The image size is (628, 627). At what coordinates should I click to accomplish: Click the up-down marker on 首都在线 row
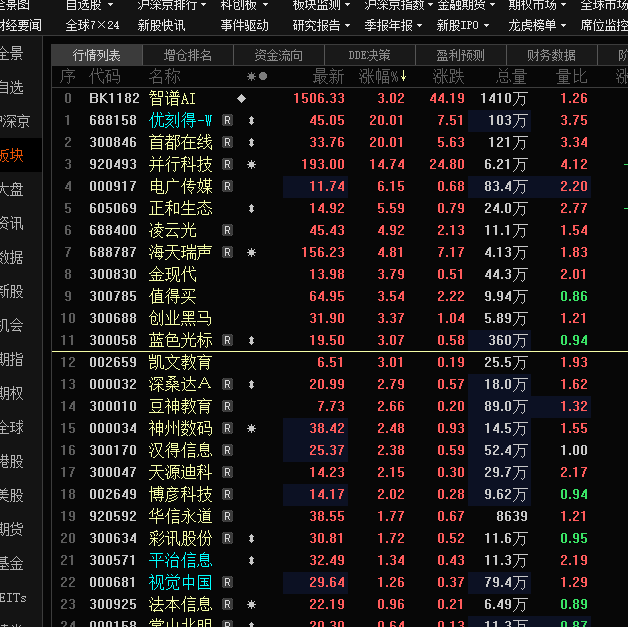tap(252, 143)
